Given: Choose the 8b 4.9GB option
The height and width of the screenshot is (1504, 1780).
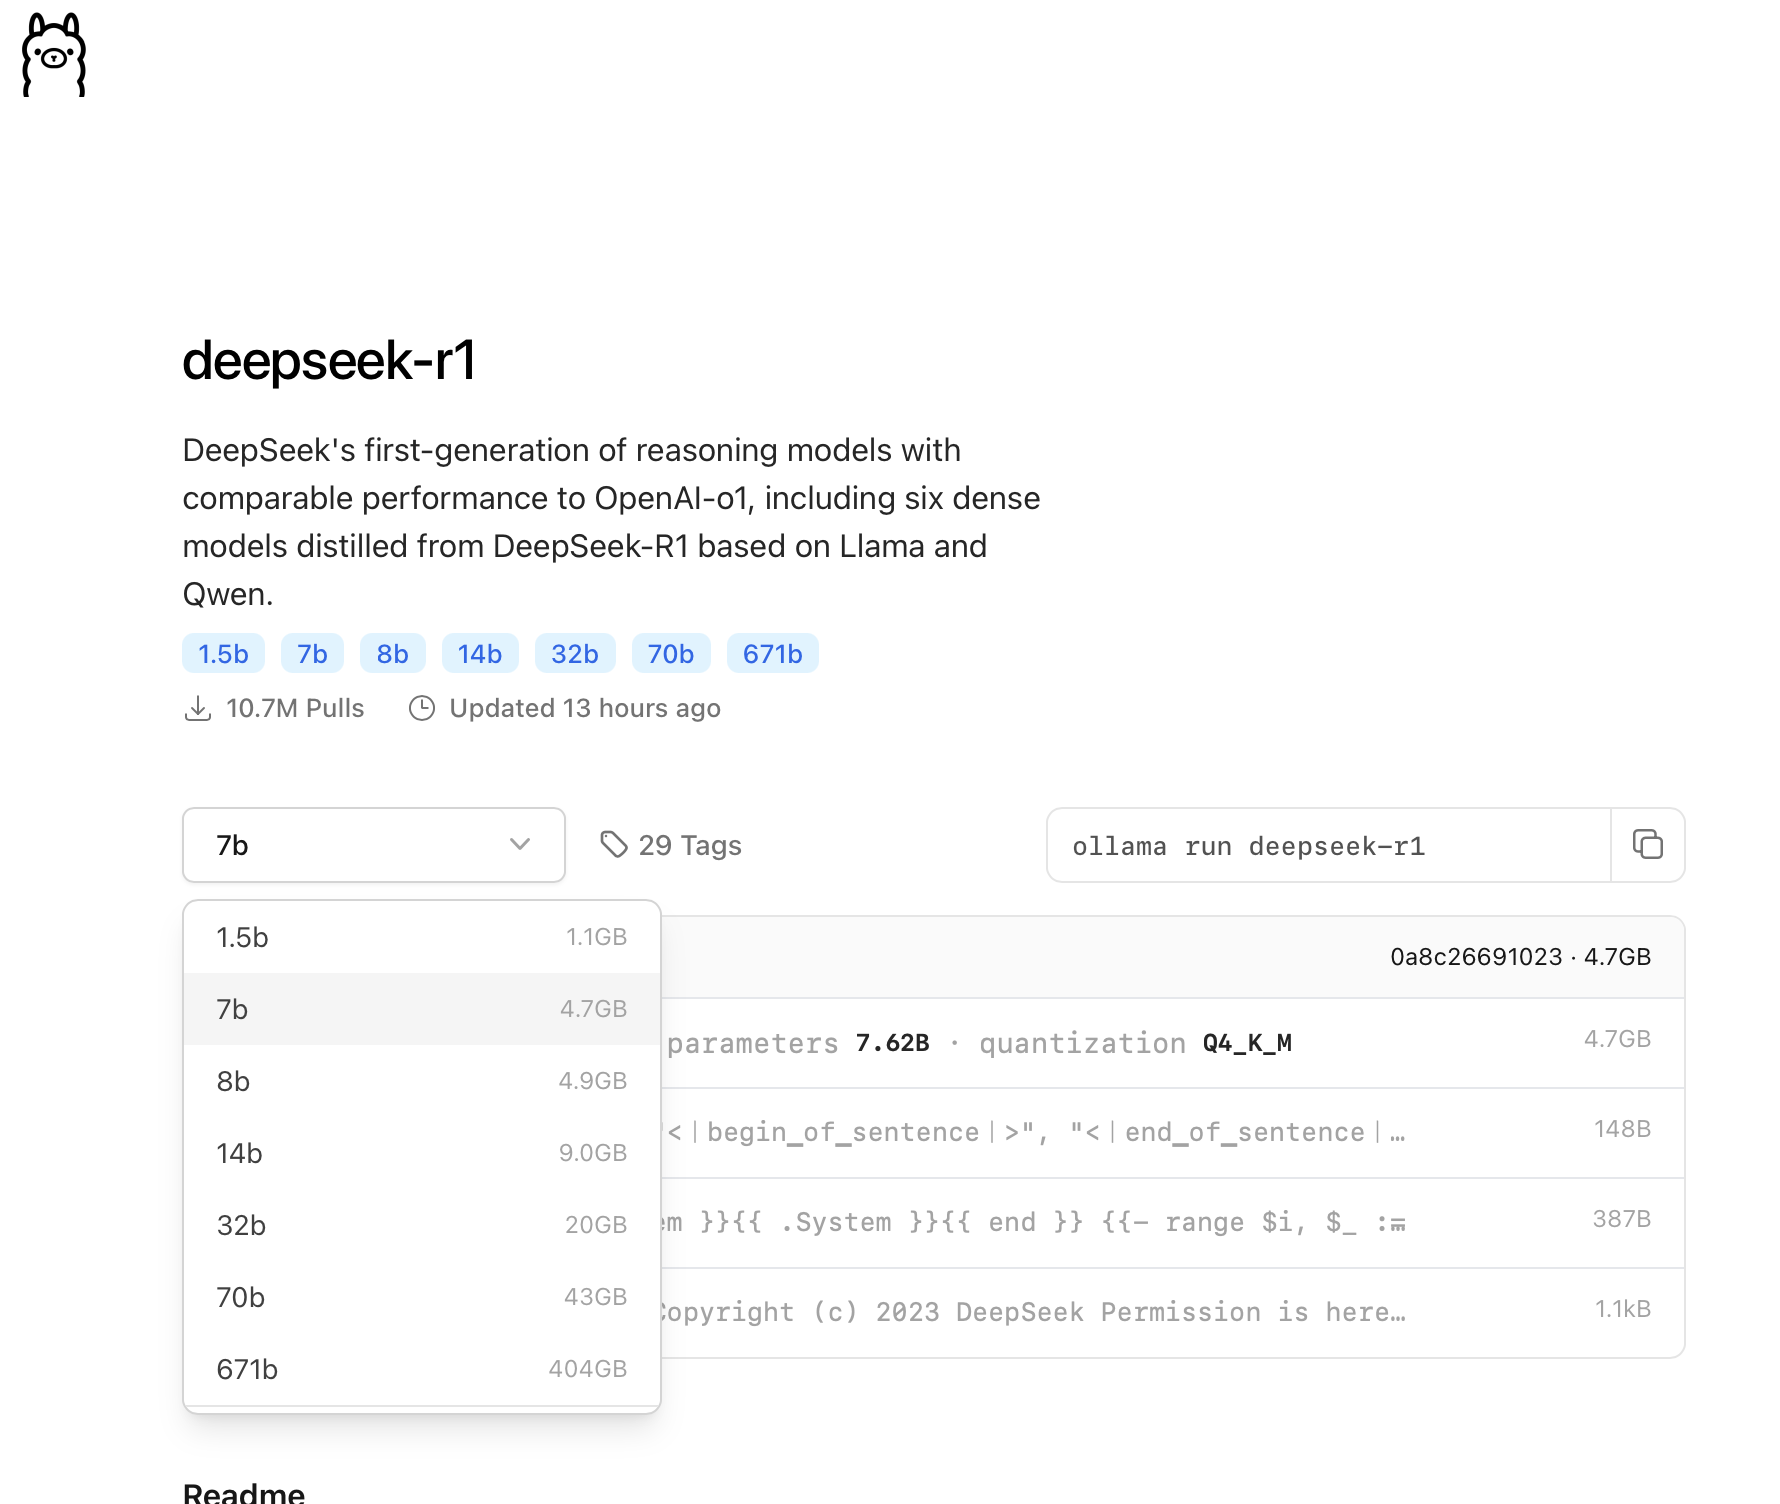Looking at the screenshot, I should click(x=422, y=1081).
